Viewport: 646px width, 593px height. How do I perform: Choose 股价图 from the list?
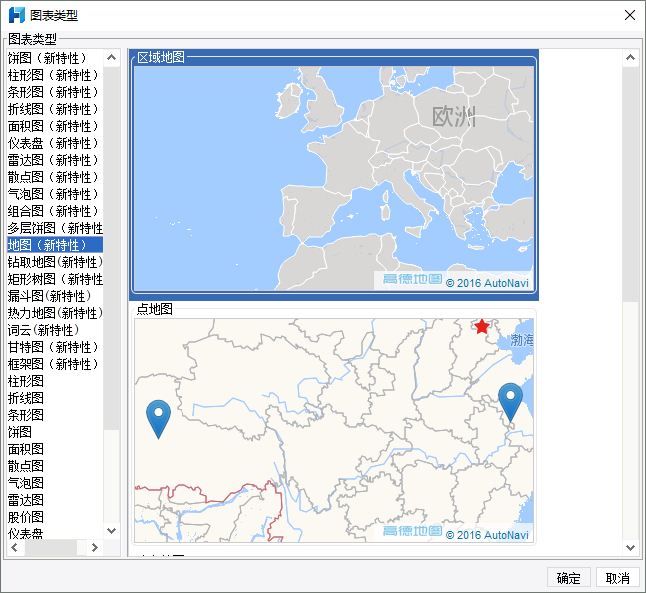(x=55, y=517)
